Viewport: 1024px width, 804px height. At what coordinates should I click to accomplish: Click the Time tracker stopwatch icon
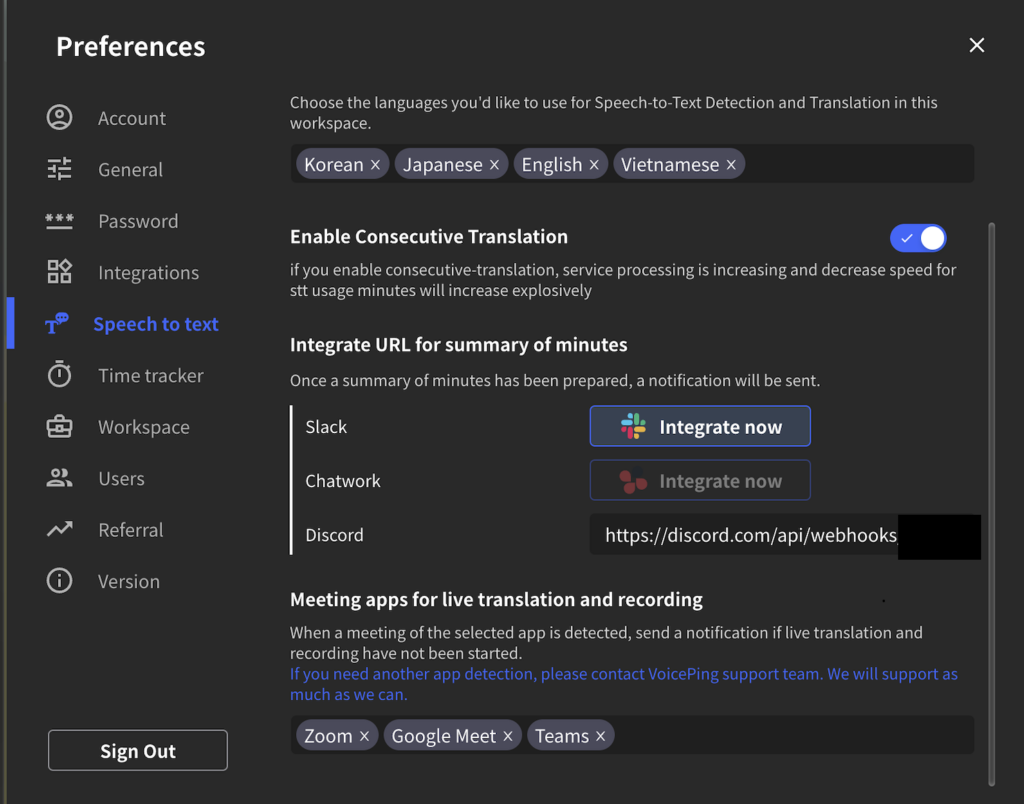60,375
